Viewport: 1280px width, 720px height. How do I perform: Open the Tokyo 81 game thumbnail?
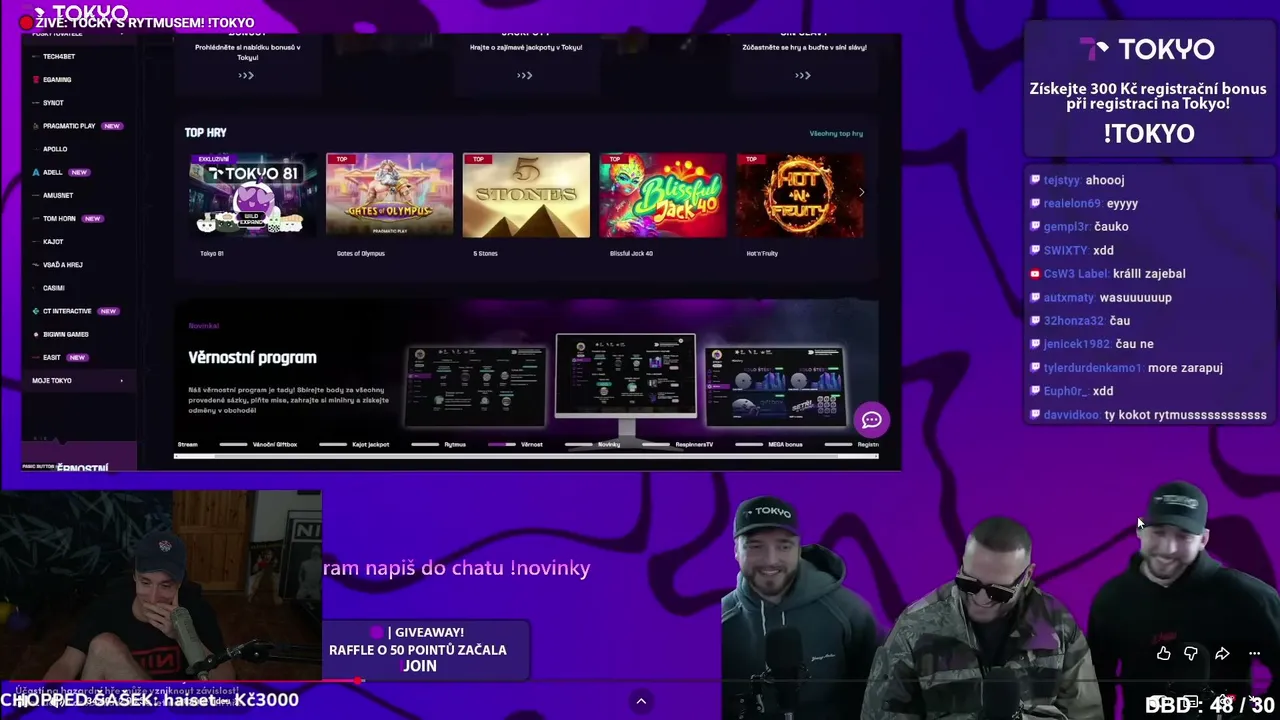[253, 195]
